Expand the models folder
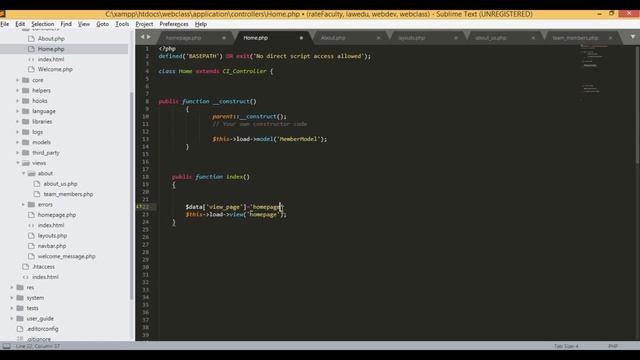640x360 pixels. pyautogui.click(x=18, y=142)
